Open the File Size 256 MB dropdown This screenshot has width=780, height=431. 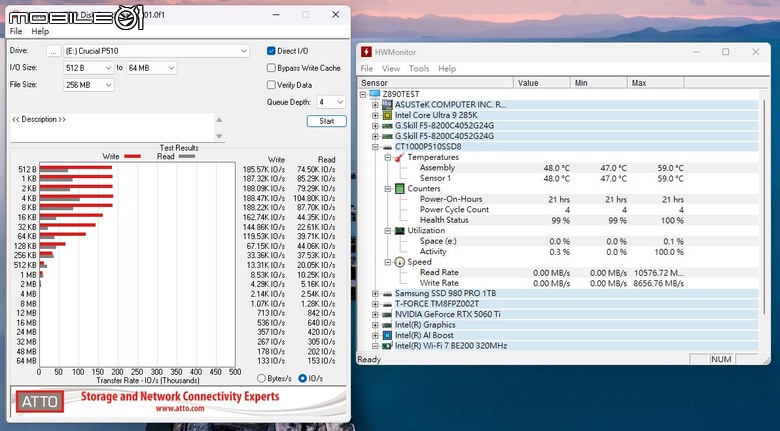tap(89, 85)
